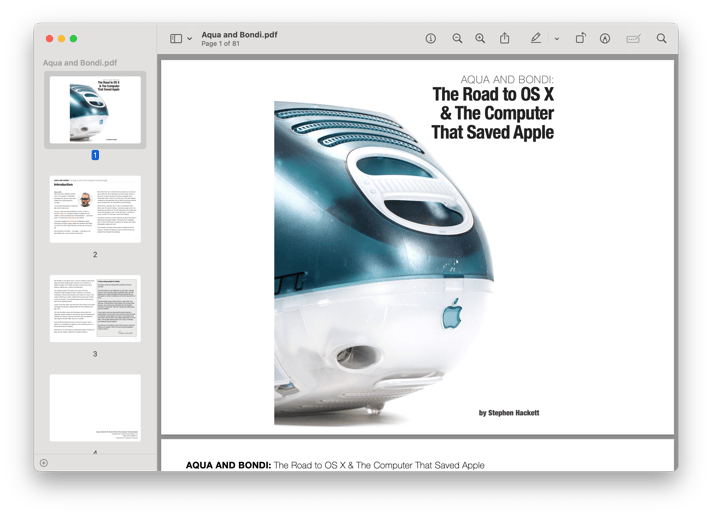This screenshot has height=516, width=712.
Task: Show the Markup toolbar
Action: click(604, 39)
